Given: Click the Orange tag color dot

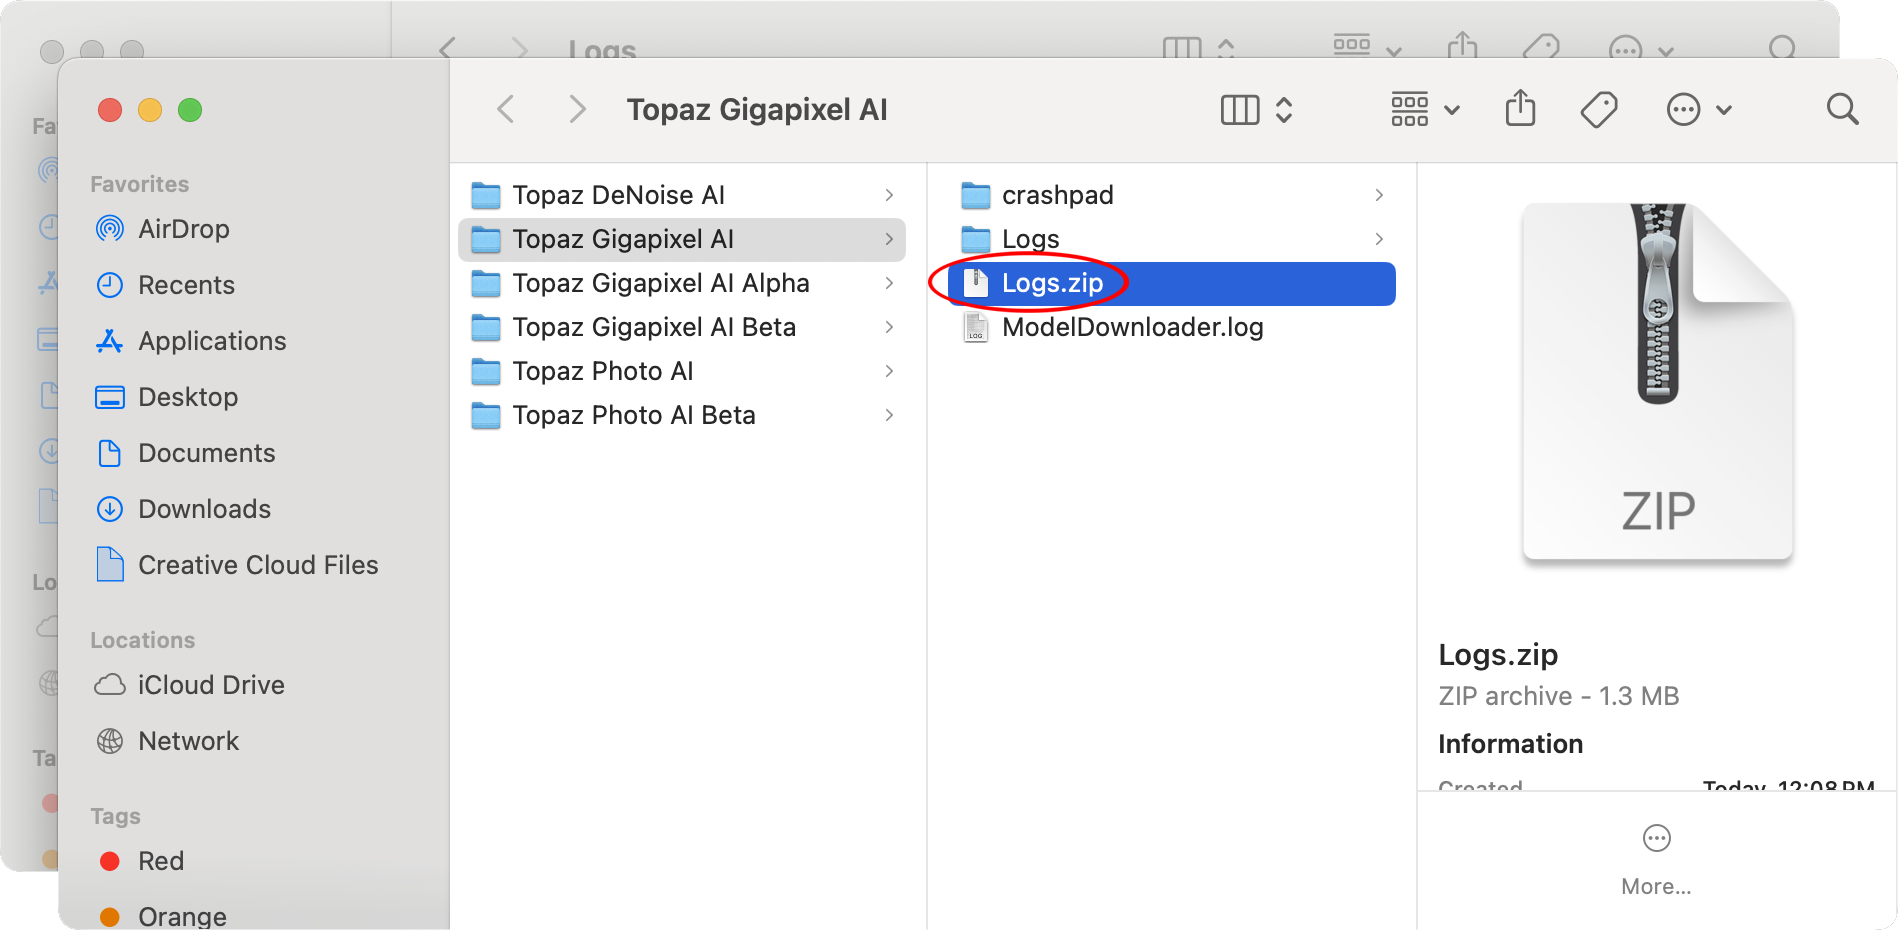Looking at the screenshot, I should click(110, 916).
